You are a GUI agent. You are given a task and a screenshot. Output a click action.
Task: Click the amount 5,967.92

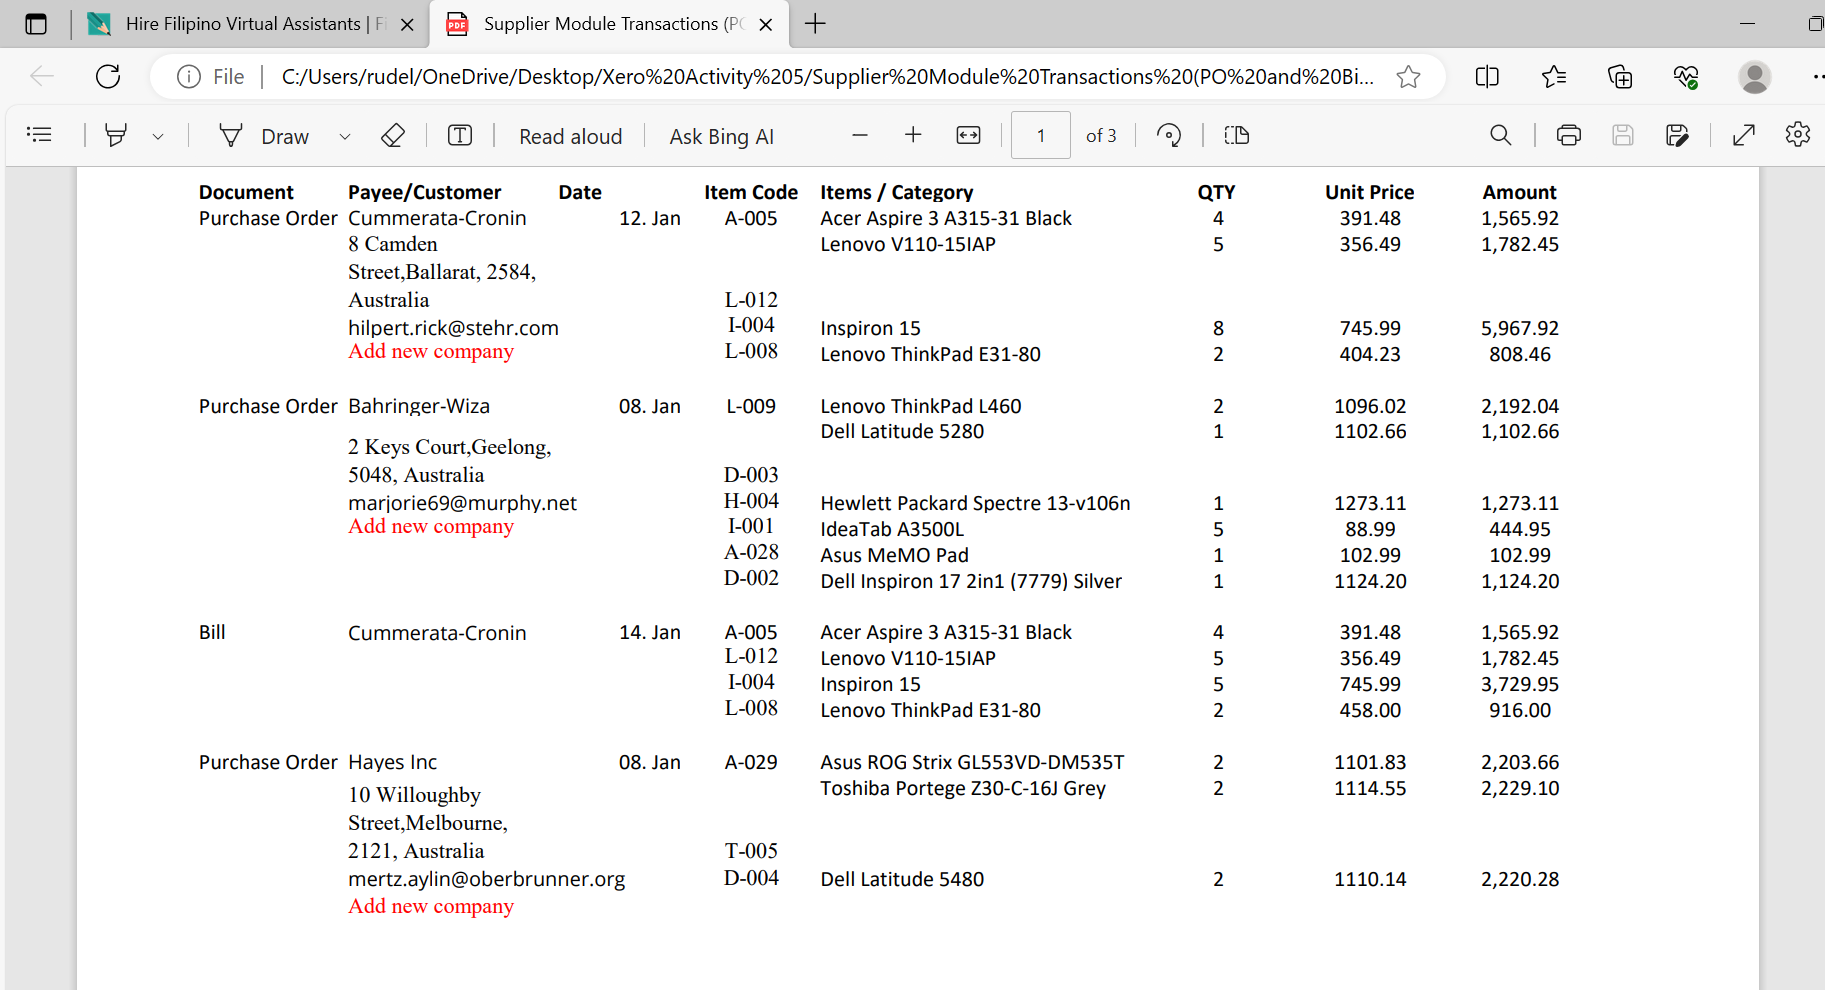pyautogui.click(x=1520, y=328)
